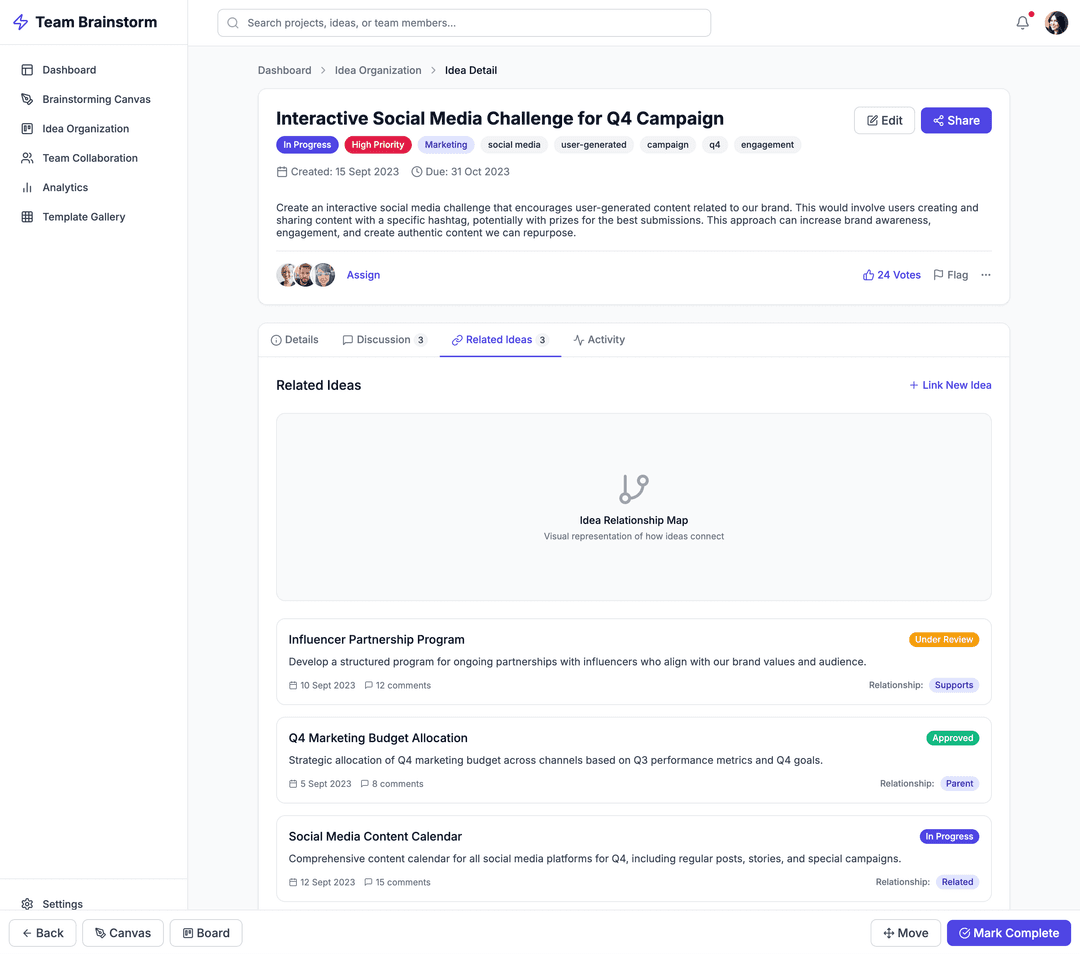Focus the search projects input field
1080x956 pixels.
pos(464,23)
